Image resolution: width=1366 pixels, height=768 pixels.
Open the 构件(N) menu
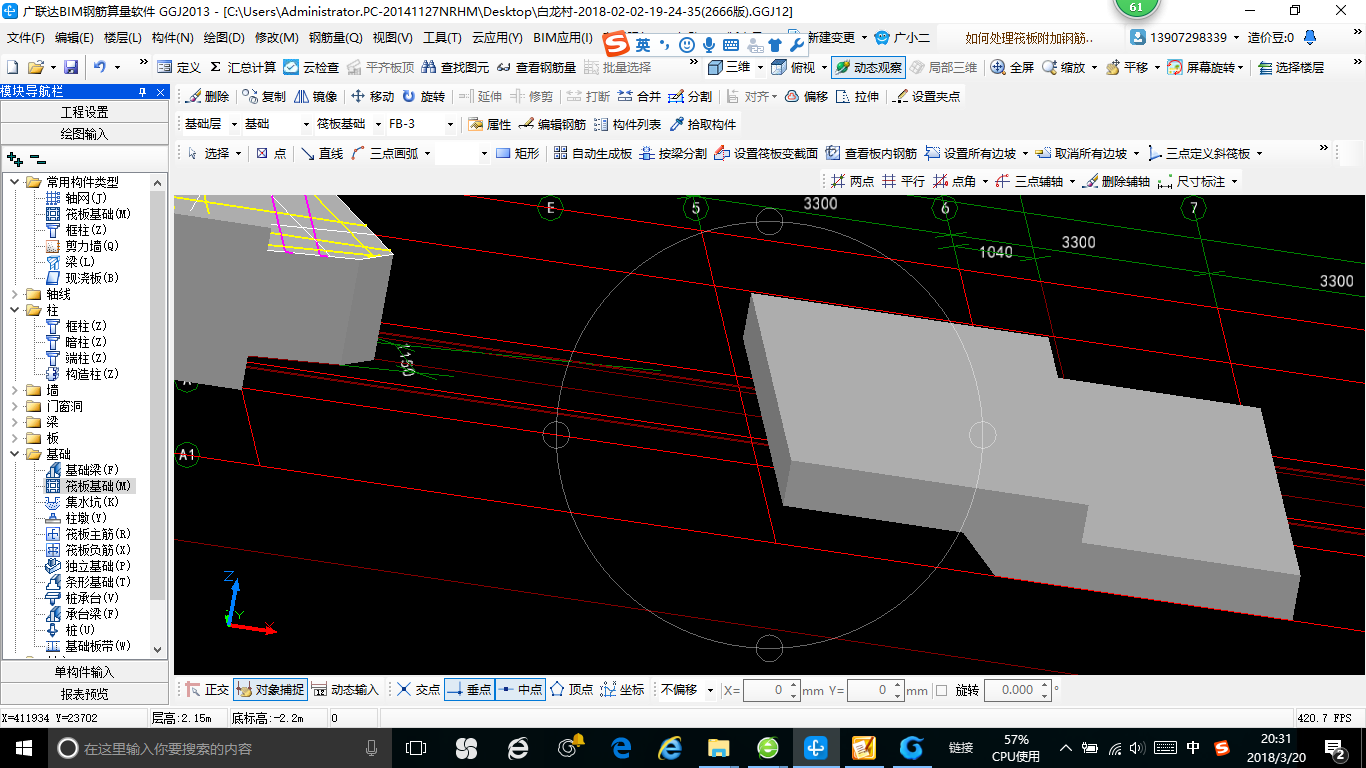click(173, 38)
